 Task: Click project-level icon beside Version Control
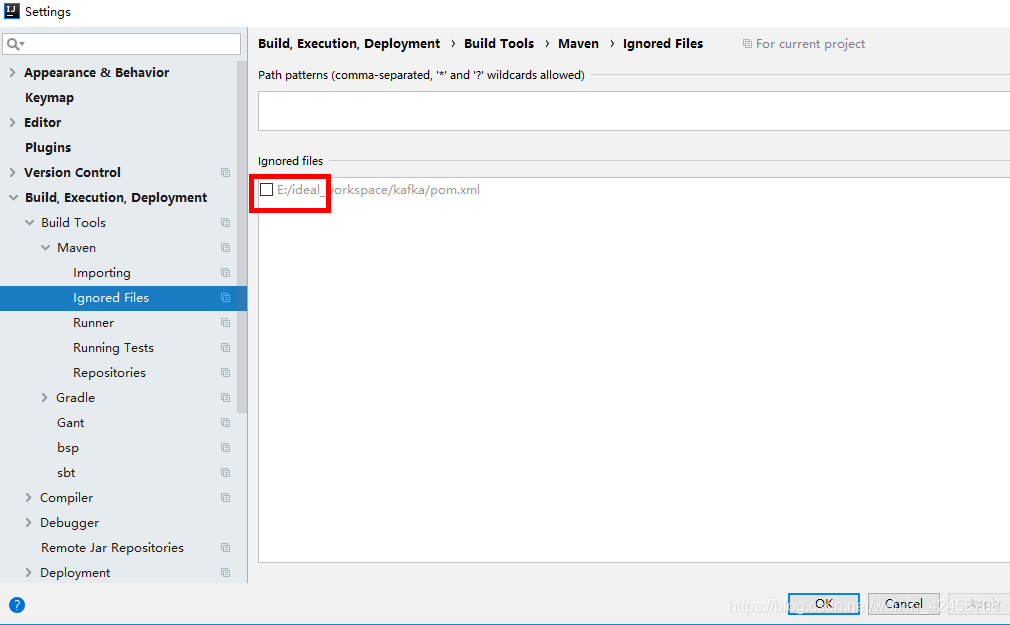pos(225,173)
